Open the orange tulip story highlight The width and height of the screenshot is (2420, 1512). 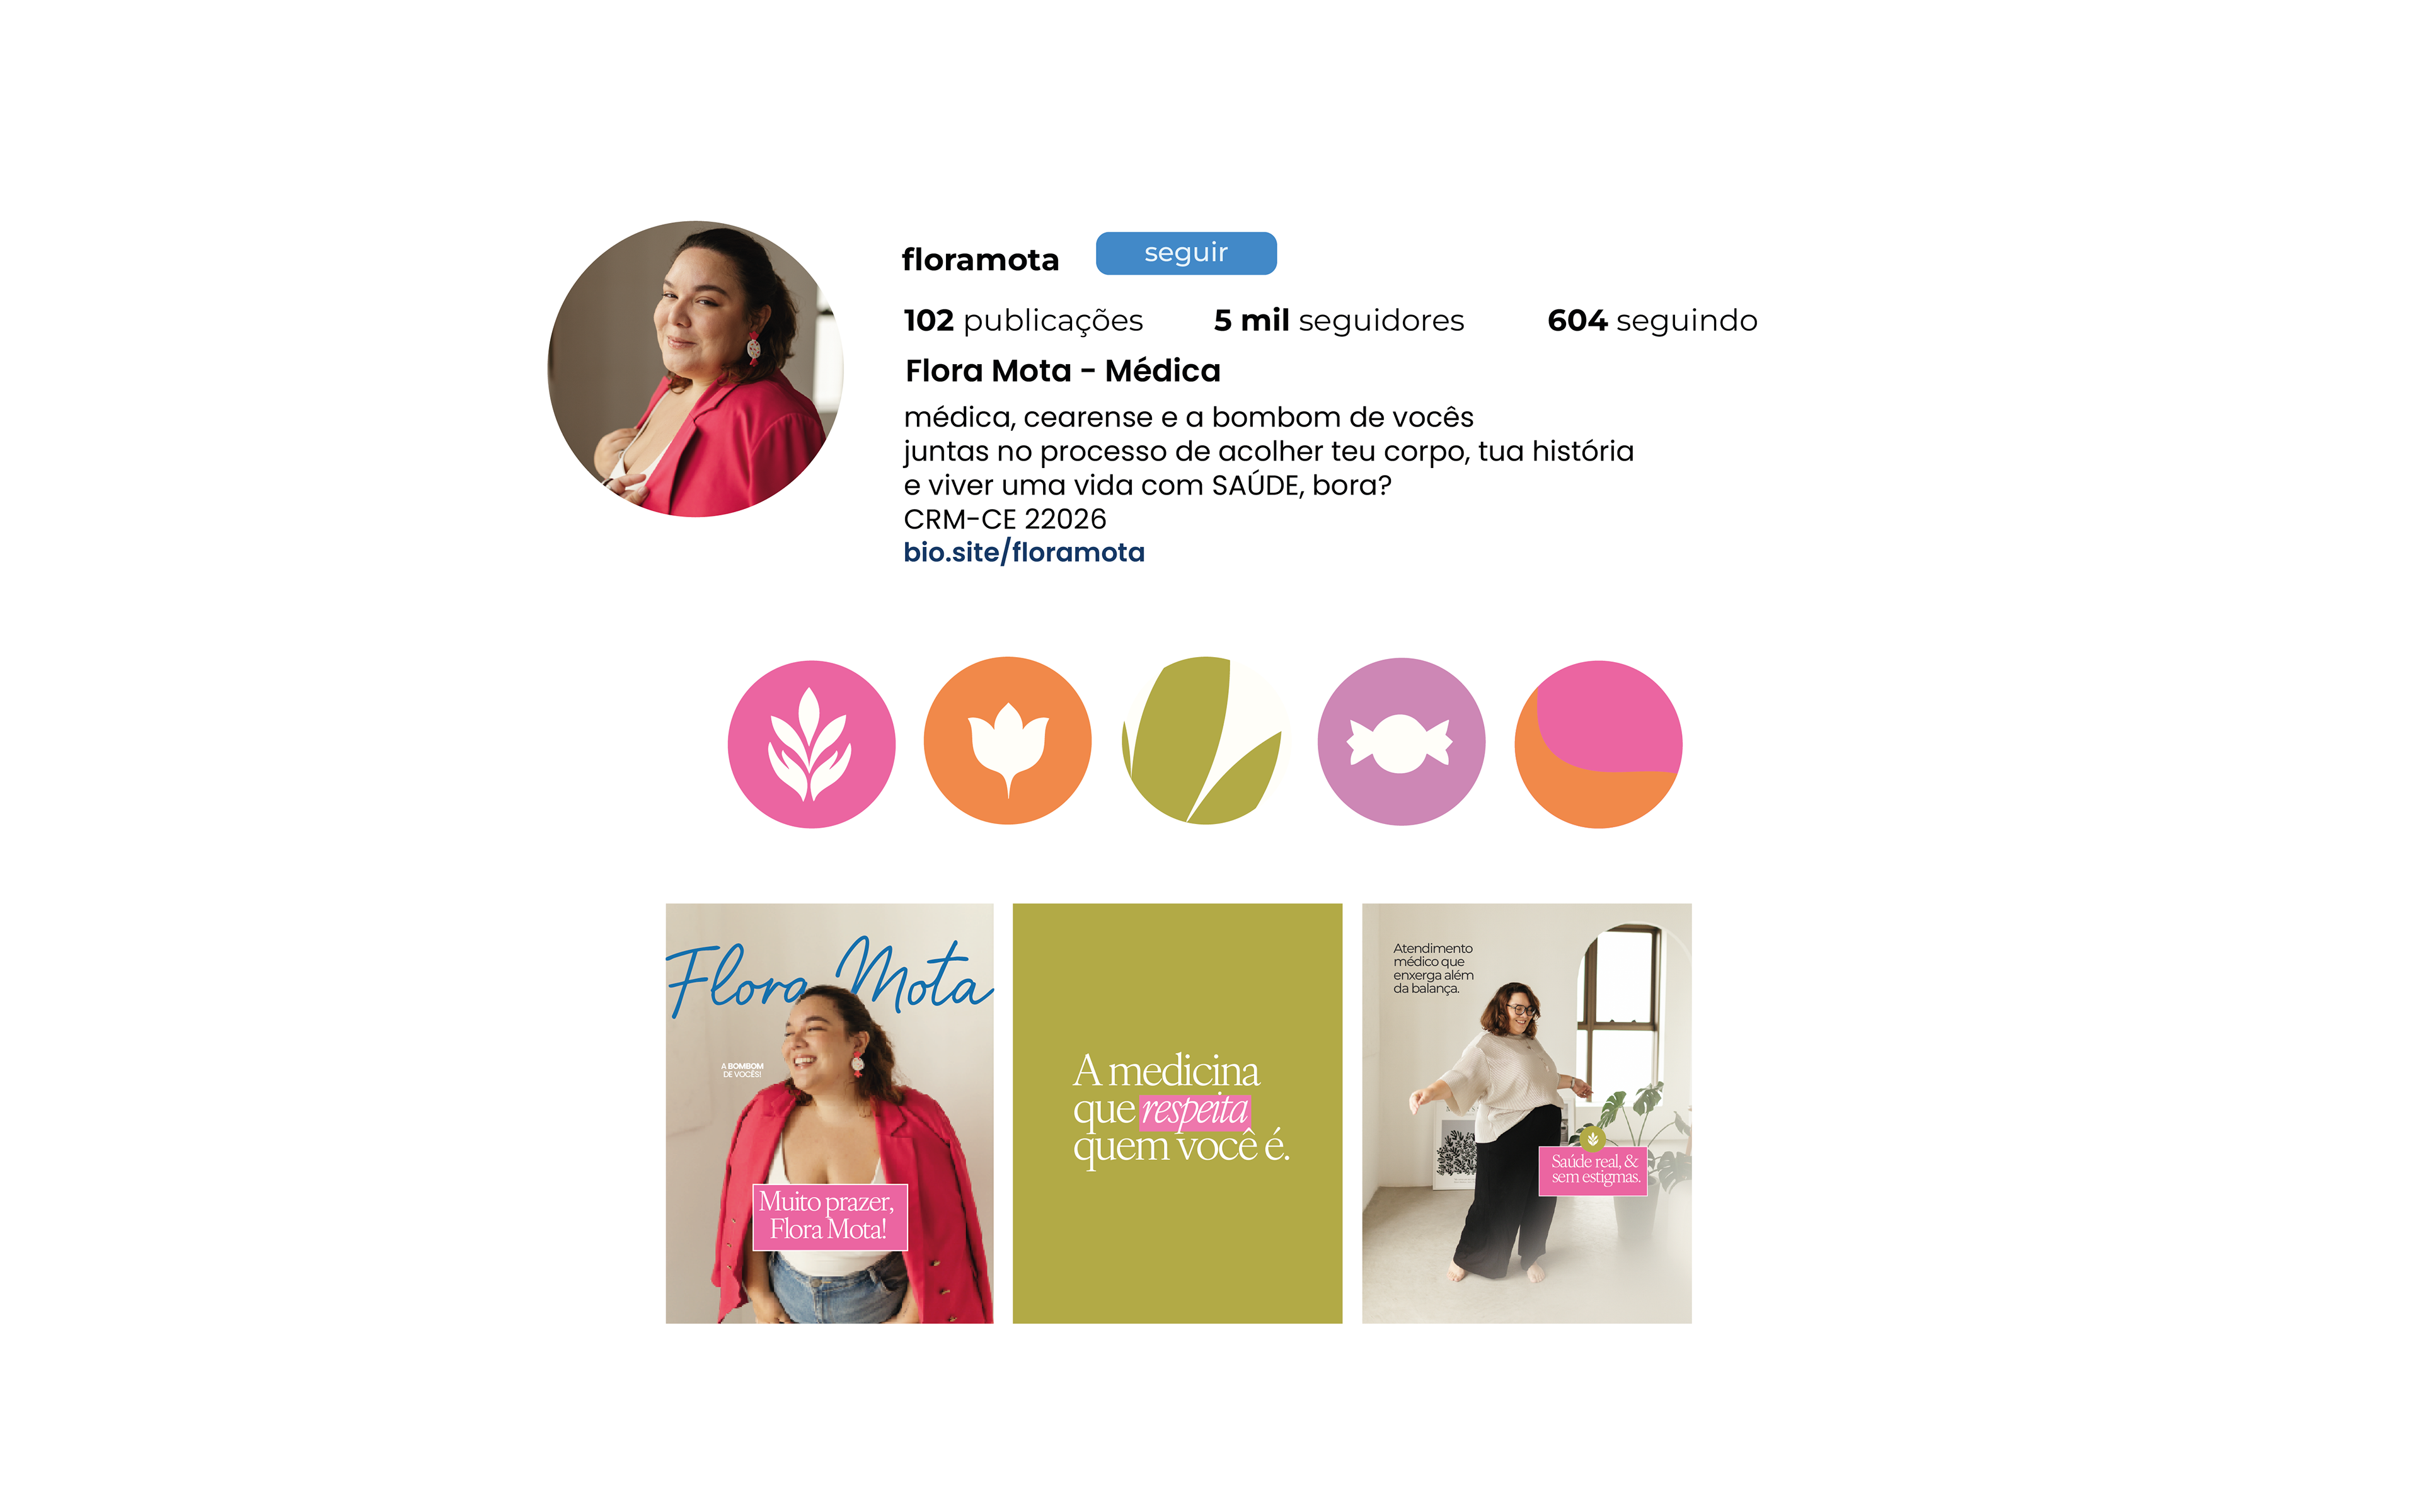click(x=1007, y=740)
